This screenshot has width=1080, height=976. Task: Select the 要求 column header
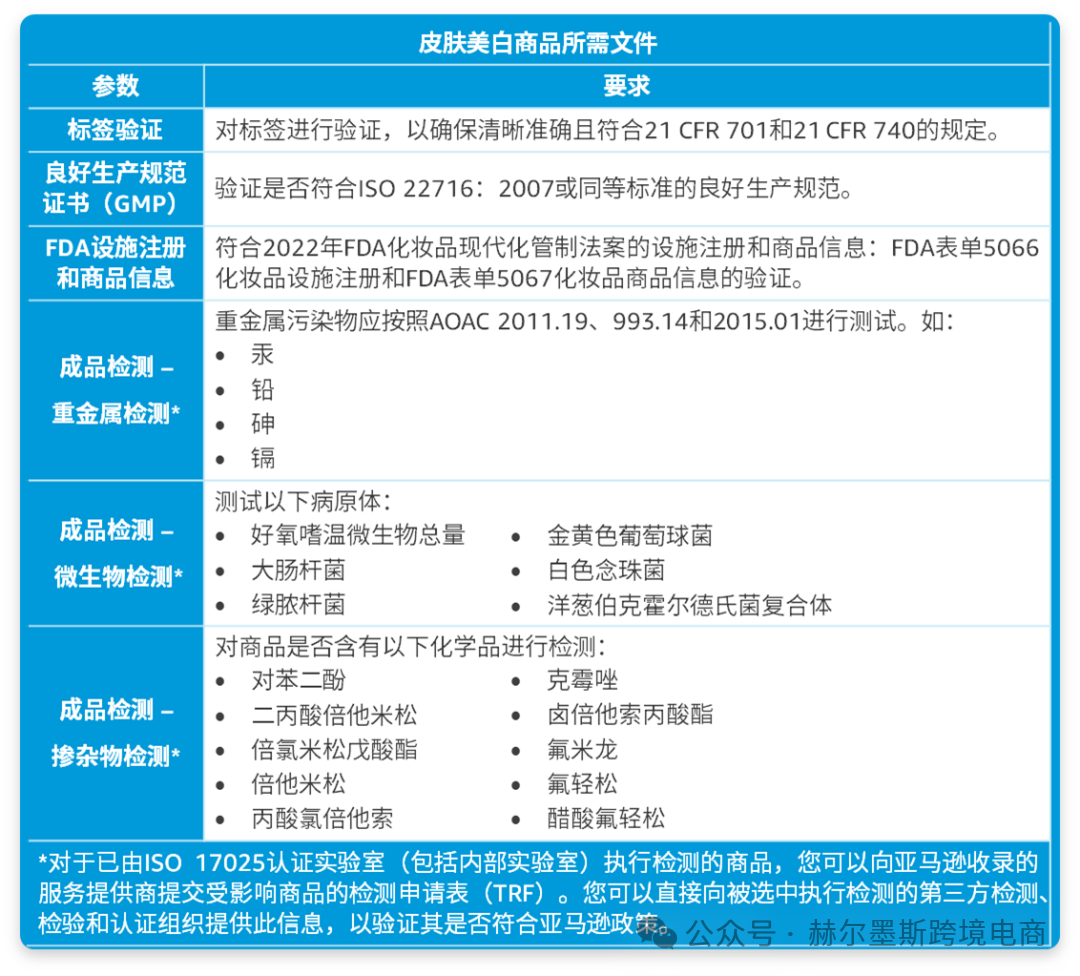click(x=627, y=87)
